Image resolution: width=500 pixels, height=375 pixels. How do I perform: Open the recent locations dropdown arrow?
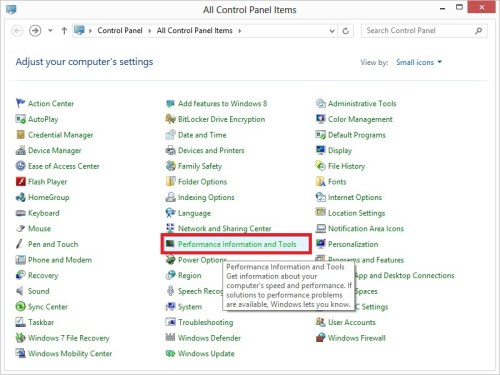pos(50,31)
